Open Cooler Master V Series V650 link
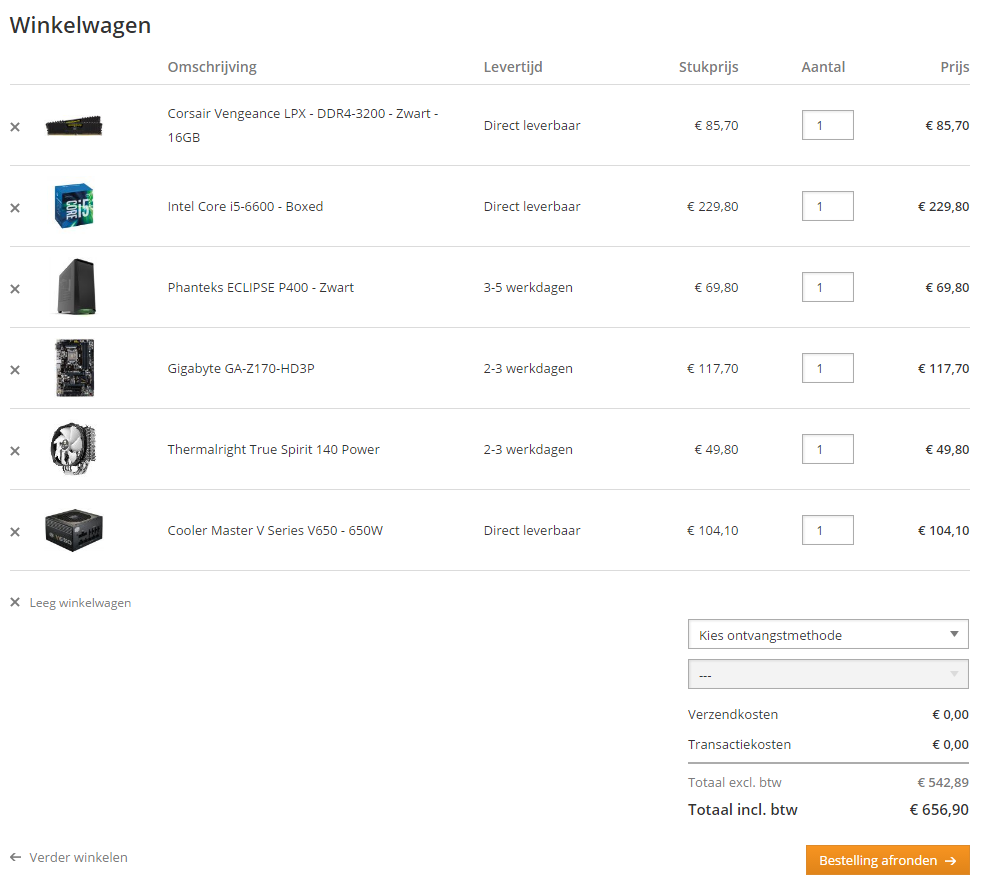 275,530
